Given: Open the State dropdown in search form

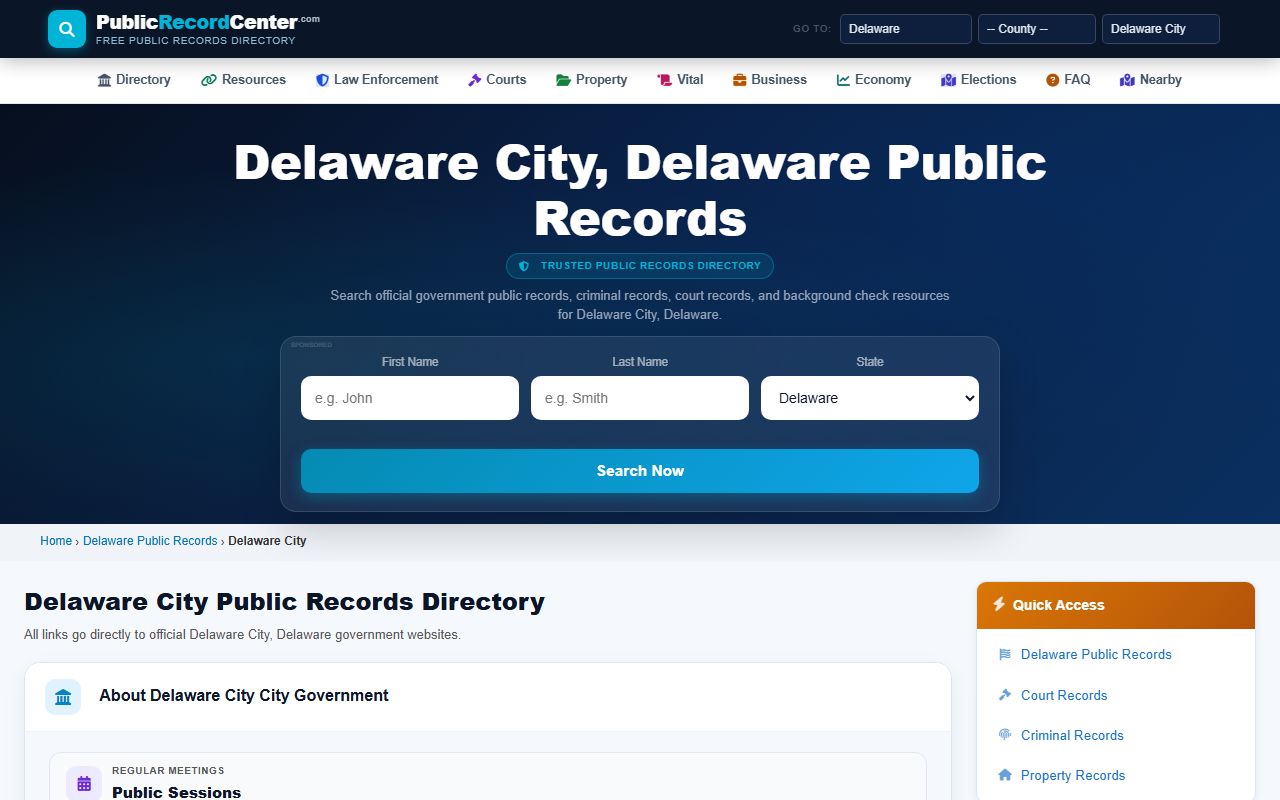Looking at the screenshot, I should coord(870,398).
